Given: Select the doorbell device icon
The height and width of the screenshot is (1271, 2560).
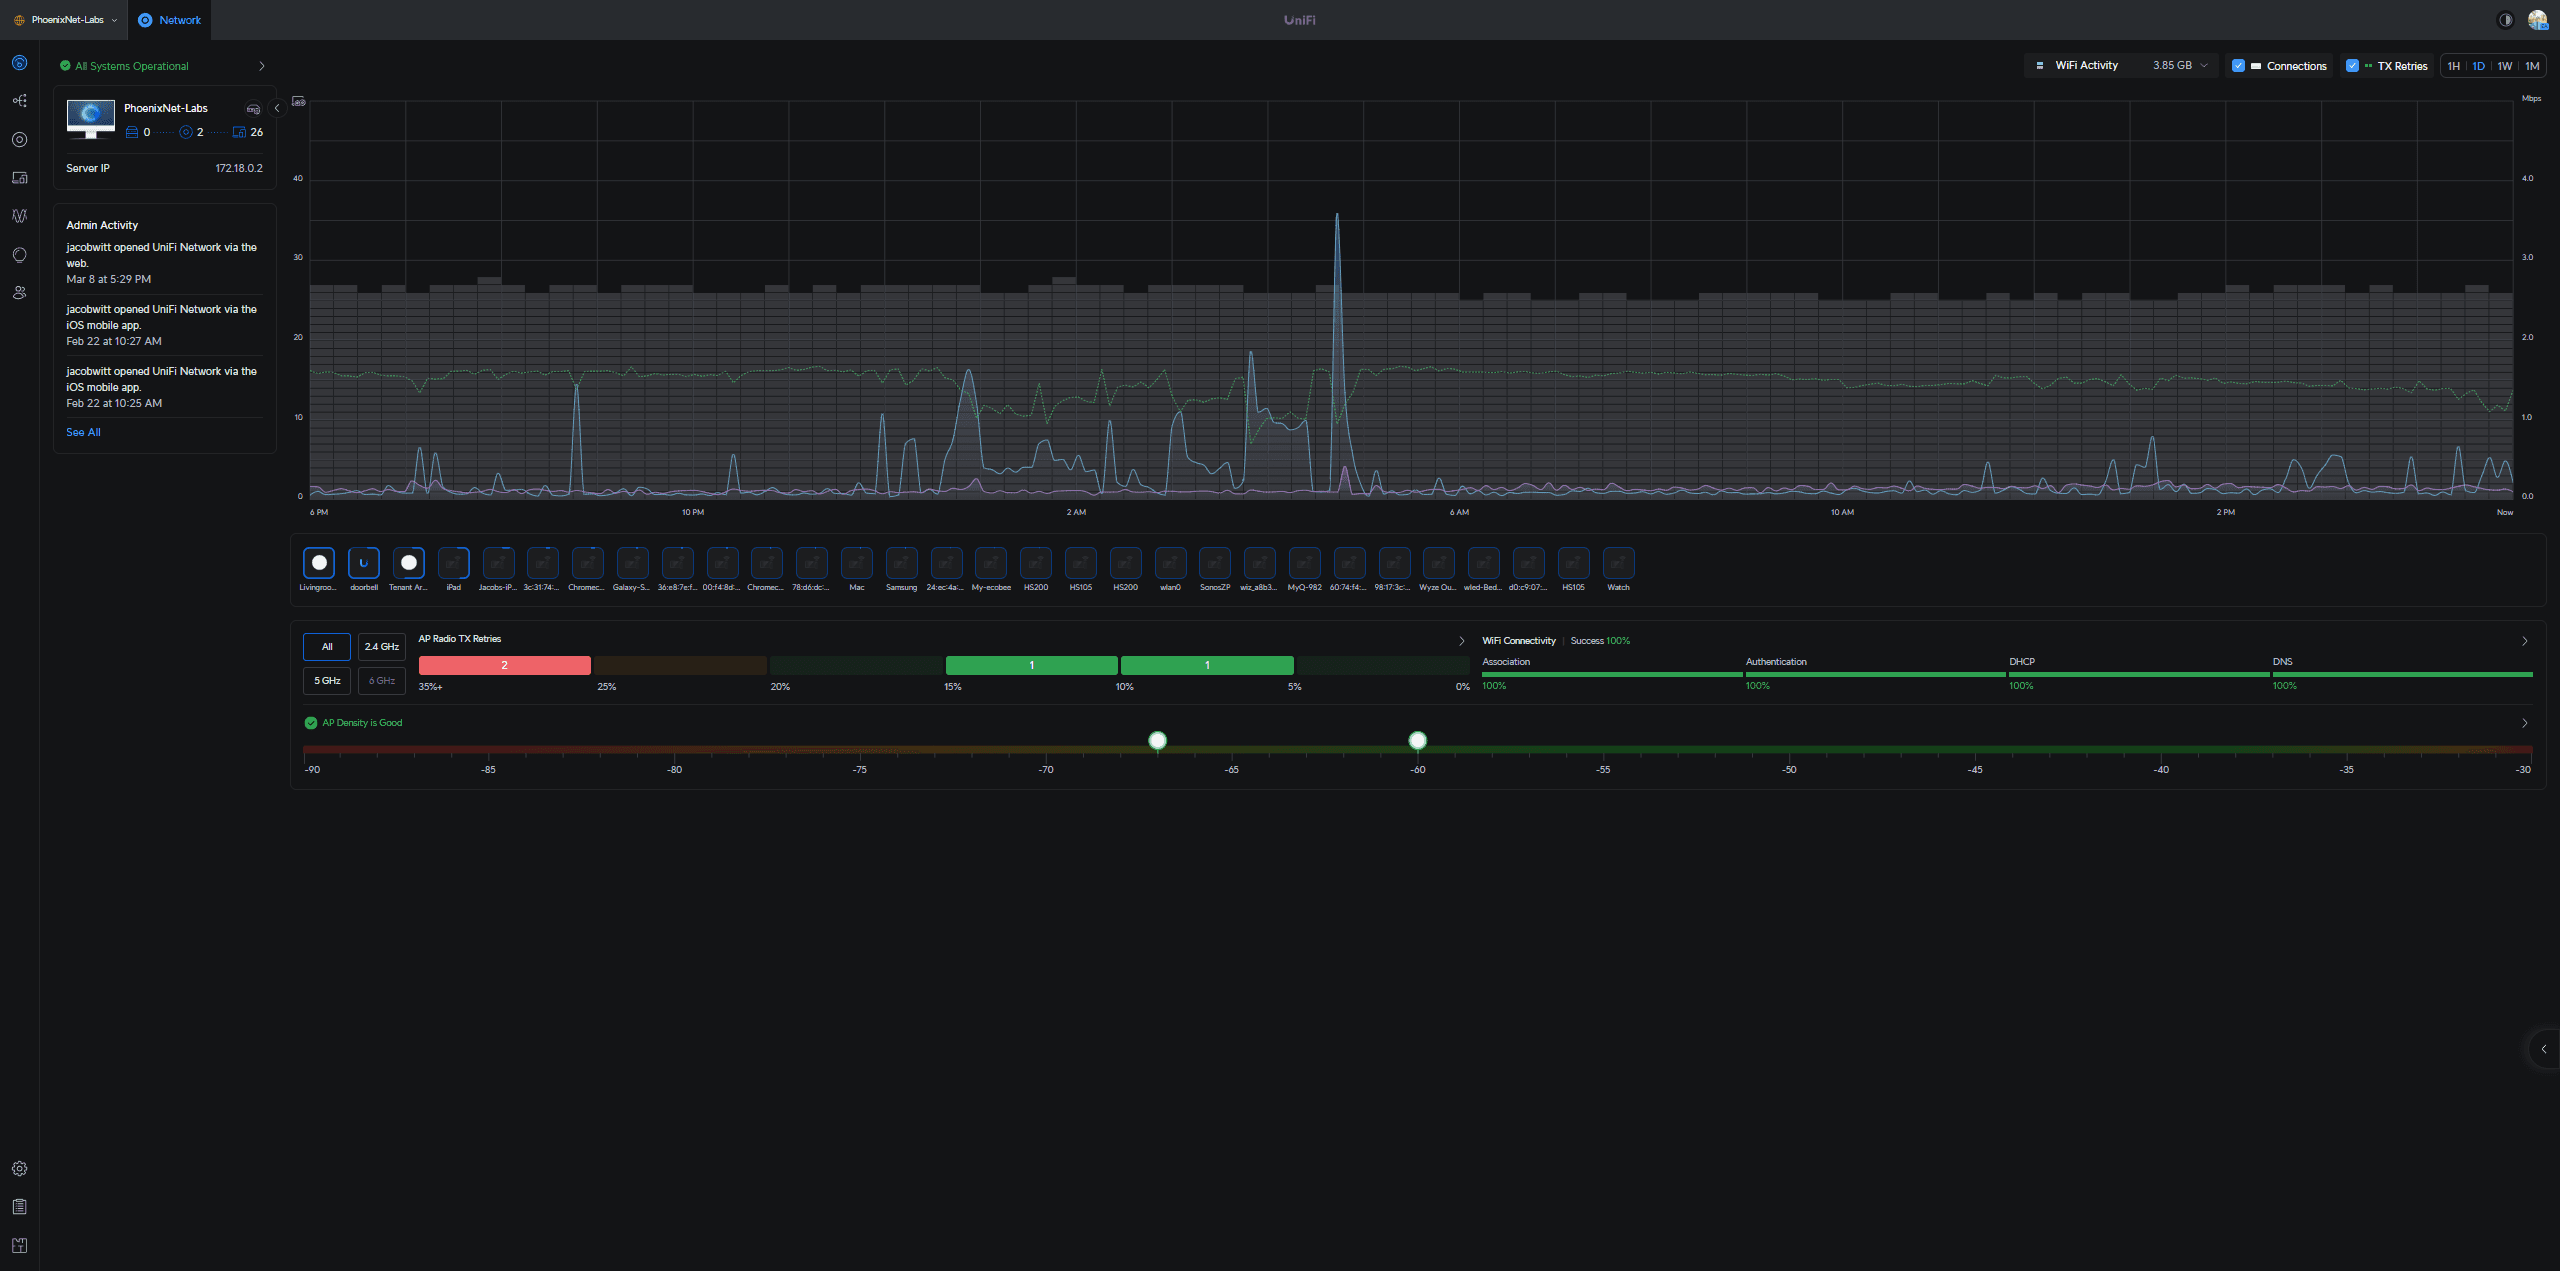Looking at the screenshot, I should [x=364, y=563].
